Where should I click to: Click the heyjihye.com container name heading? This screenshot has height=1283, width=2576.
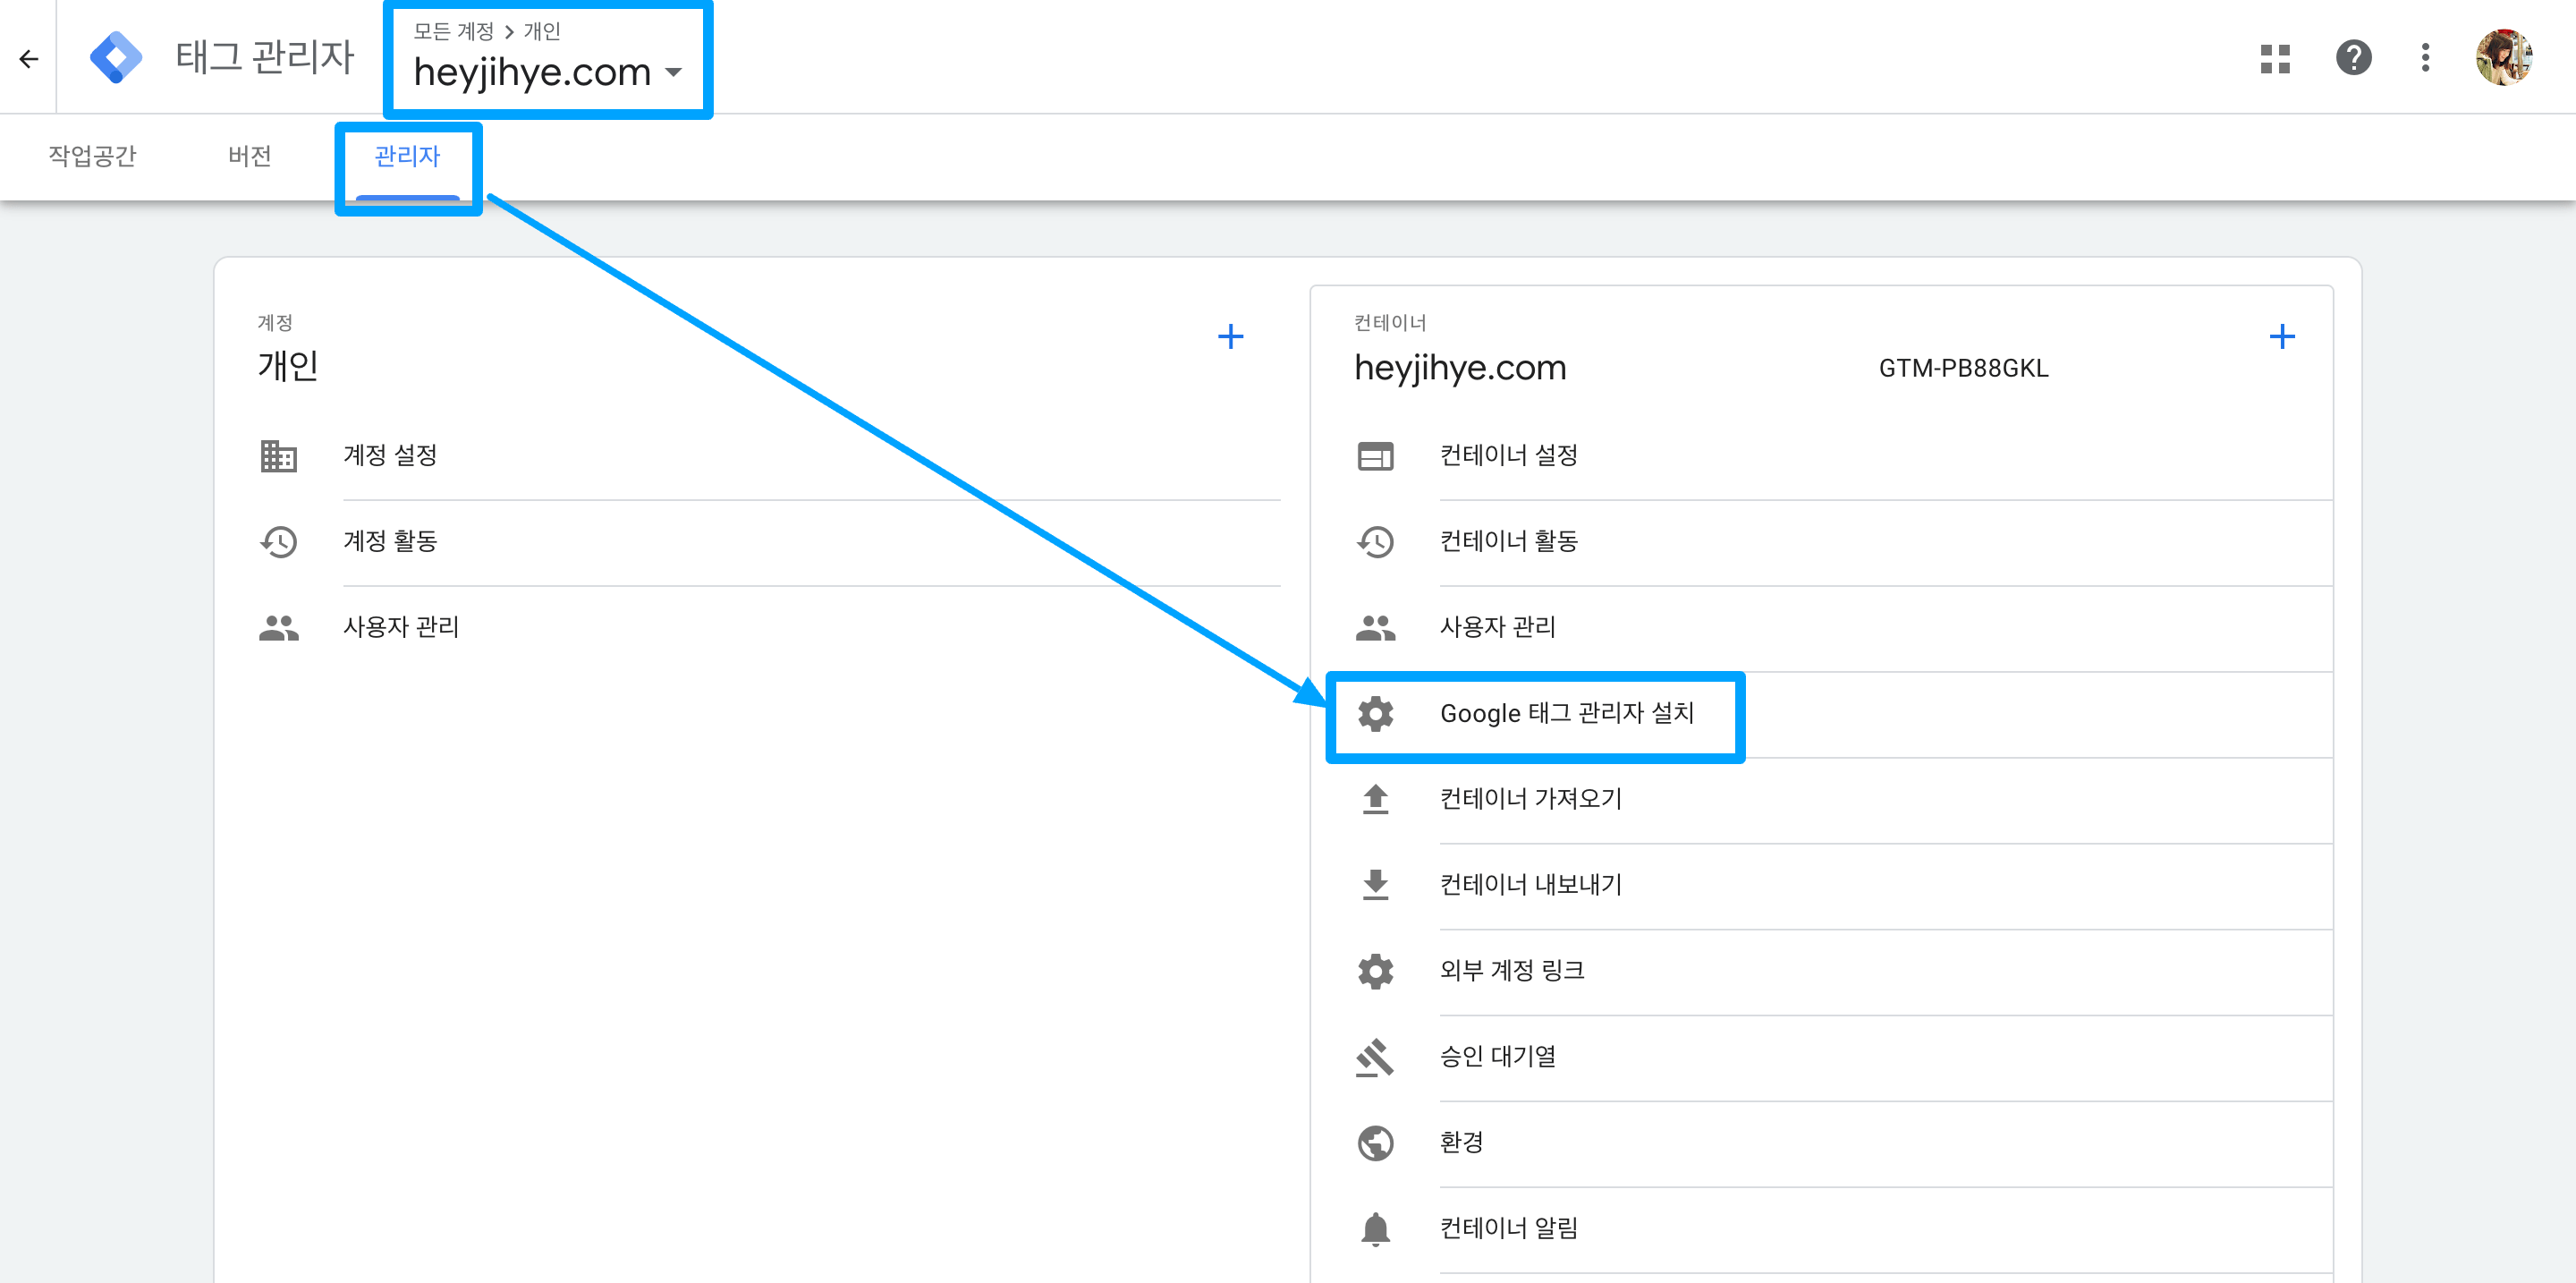[1460, 368]
